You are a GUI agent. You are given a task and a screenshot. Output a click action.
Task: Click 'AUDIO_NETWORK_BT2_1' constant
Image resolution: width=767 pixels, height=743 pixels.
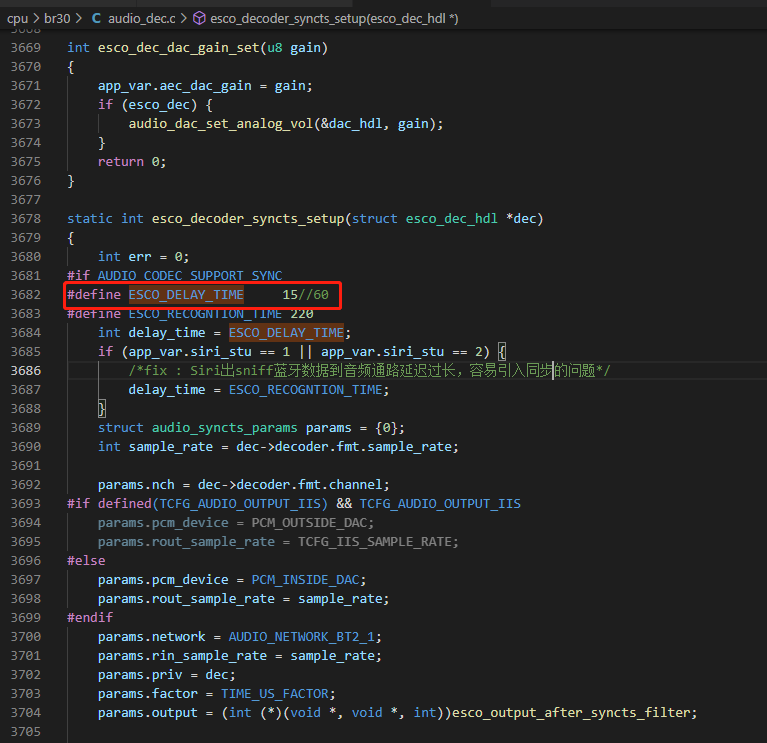(x=301, y=637)
